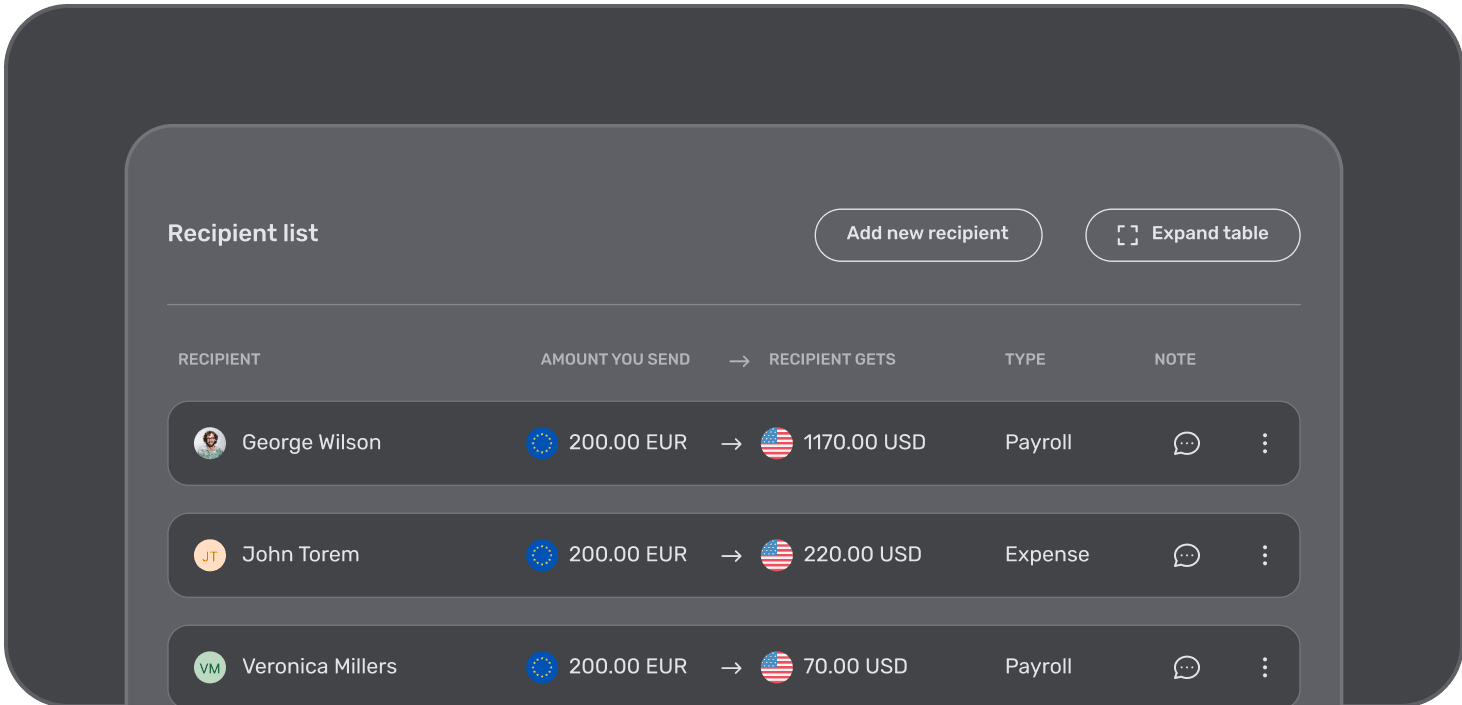
Task: Select the 200.00 EUR amount for John Torem
Action: click(x=628, y=555)
